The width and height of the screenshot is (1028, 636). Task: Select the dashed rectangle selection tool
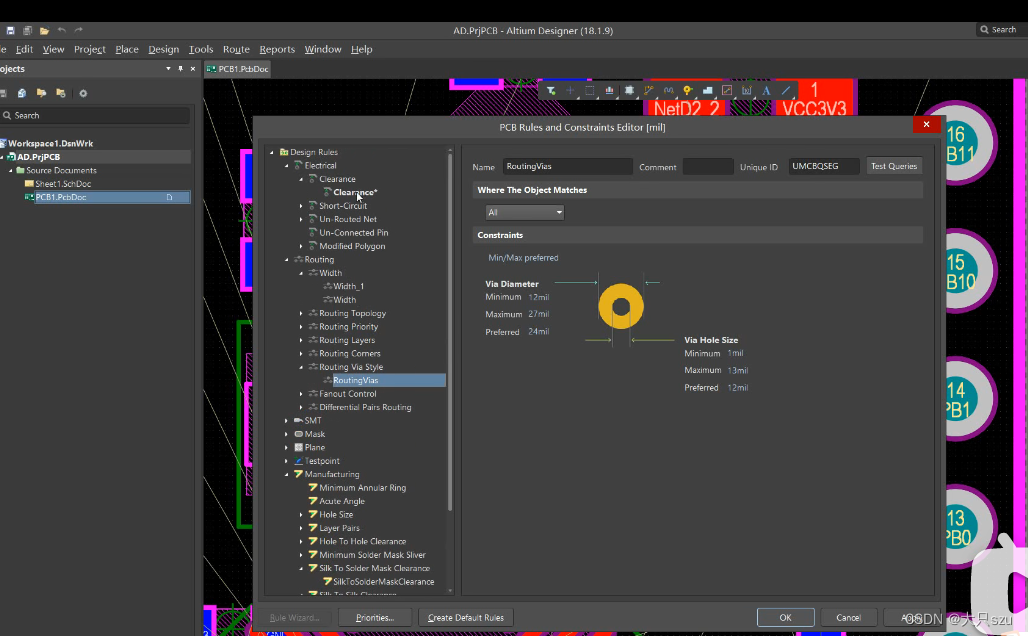pyautogui.click(x=589, y=90)
